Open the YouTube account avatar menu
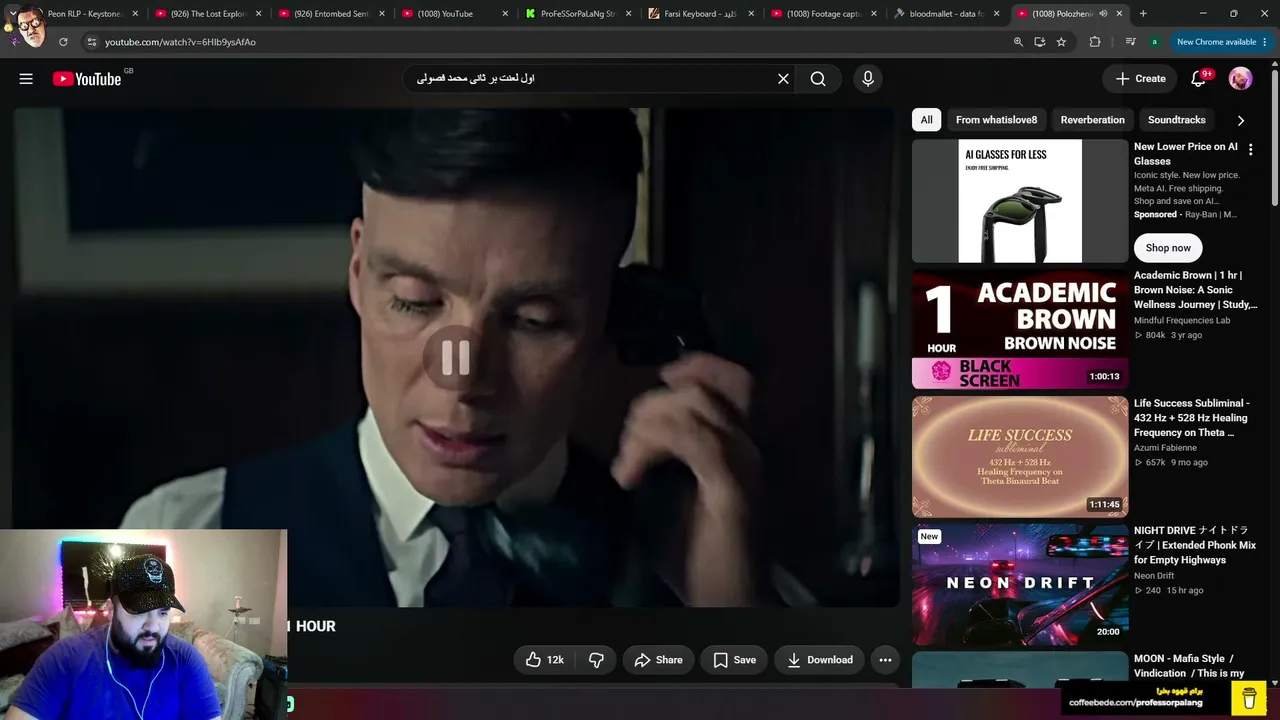This screenshot has width=1280, height=720. tap(1240, 79)
